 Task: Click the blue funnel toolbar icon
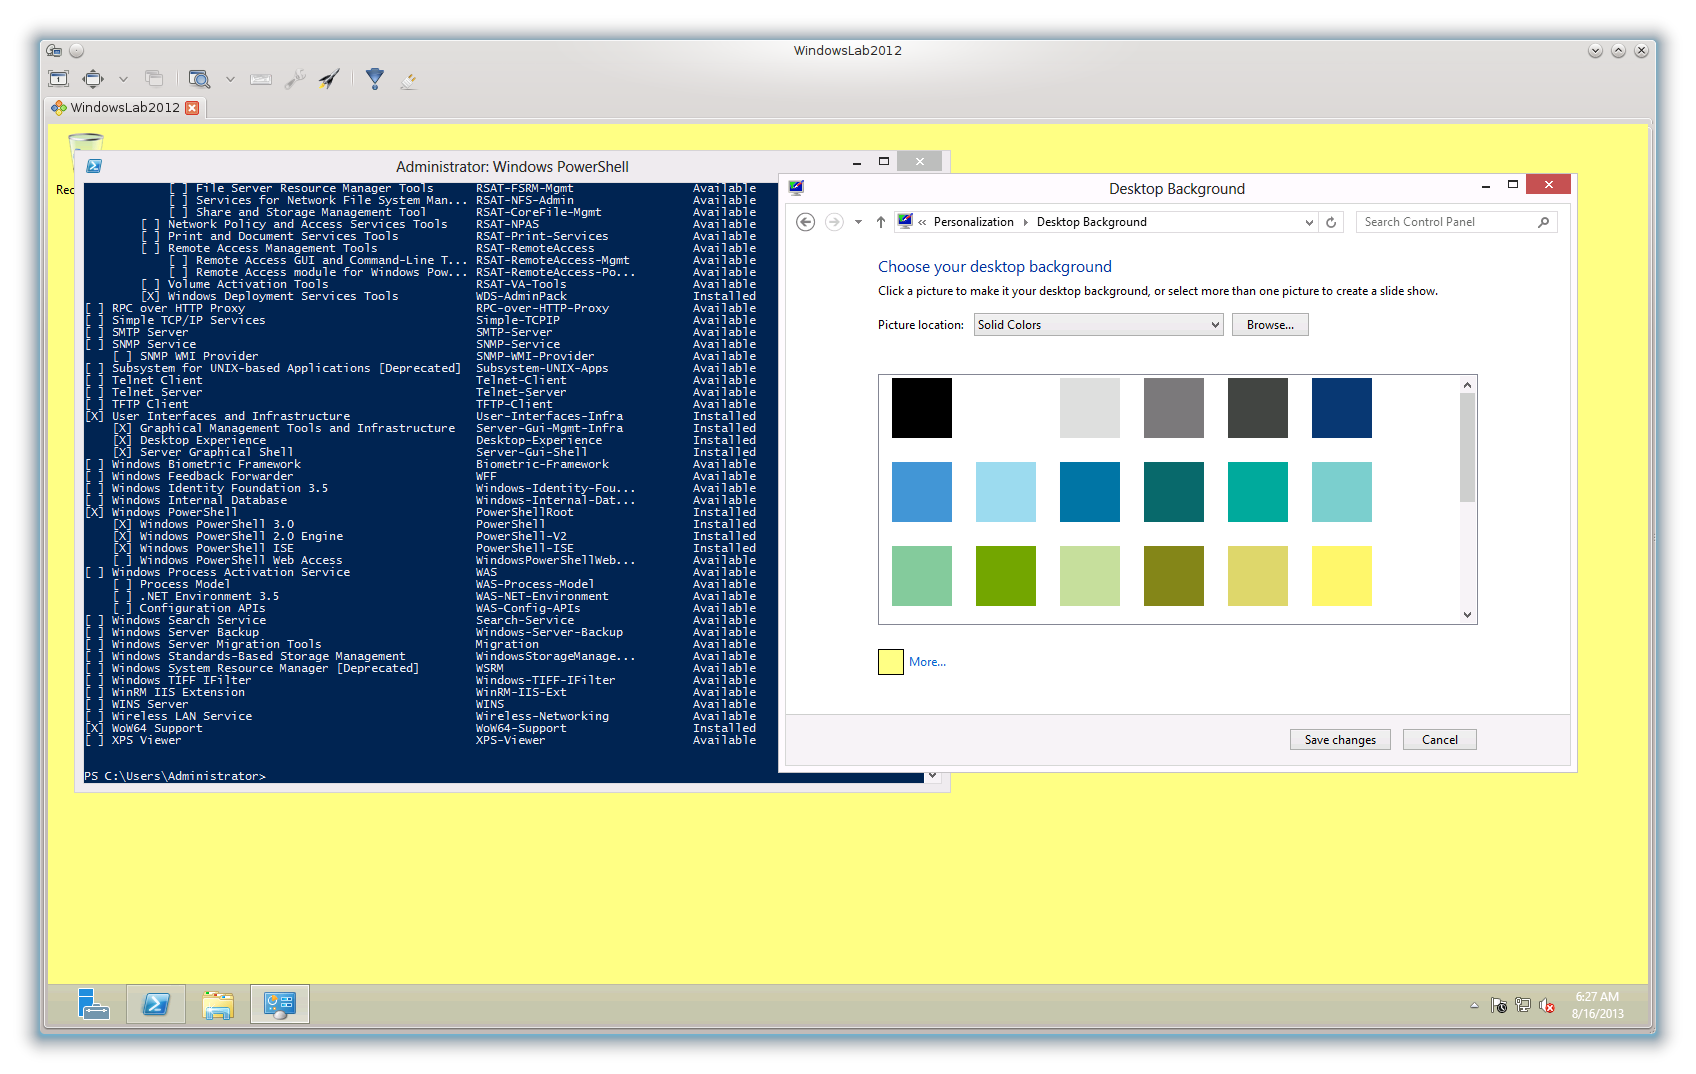tap(375, 79)
